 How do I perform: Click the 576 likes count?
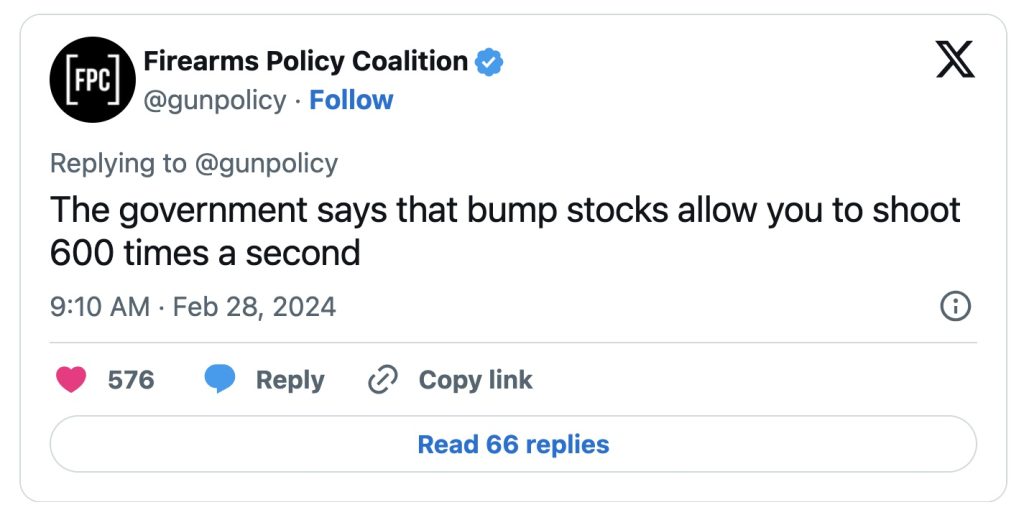point(131,380)
